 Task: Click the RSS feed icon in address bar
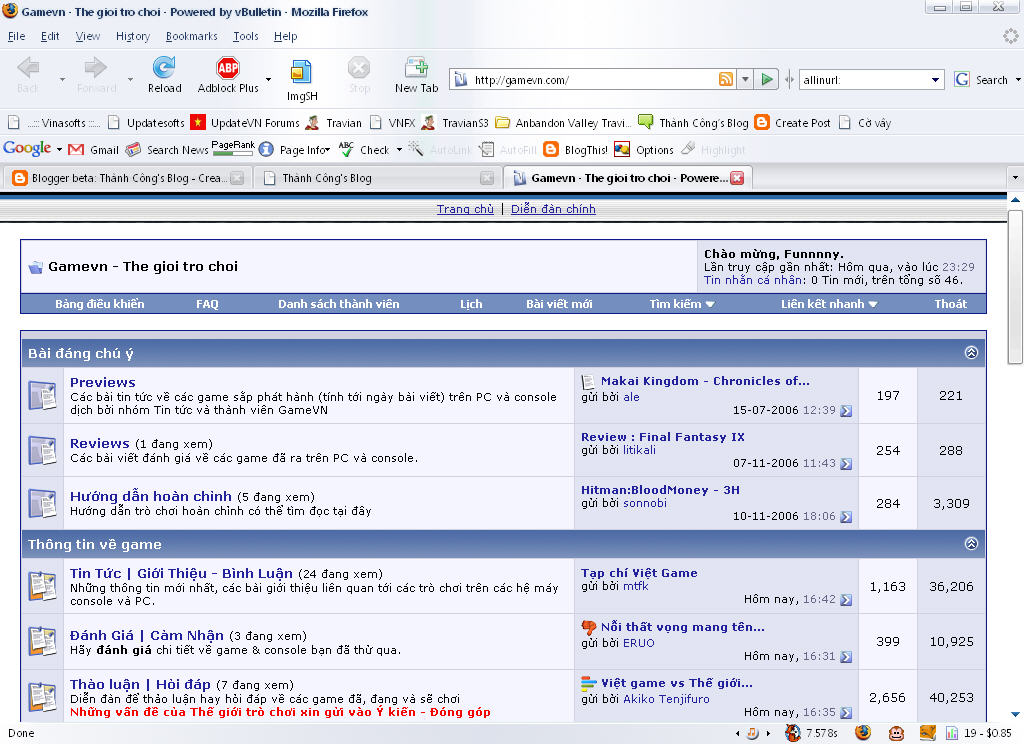click(x=726, y=80)
